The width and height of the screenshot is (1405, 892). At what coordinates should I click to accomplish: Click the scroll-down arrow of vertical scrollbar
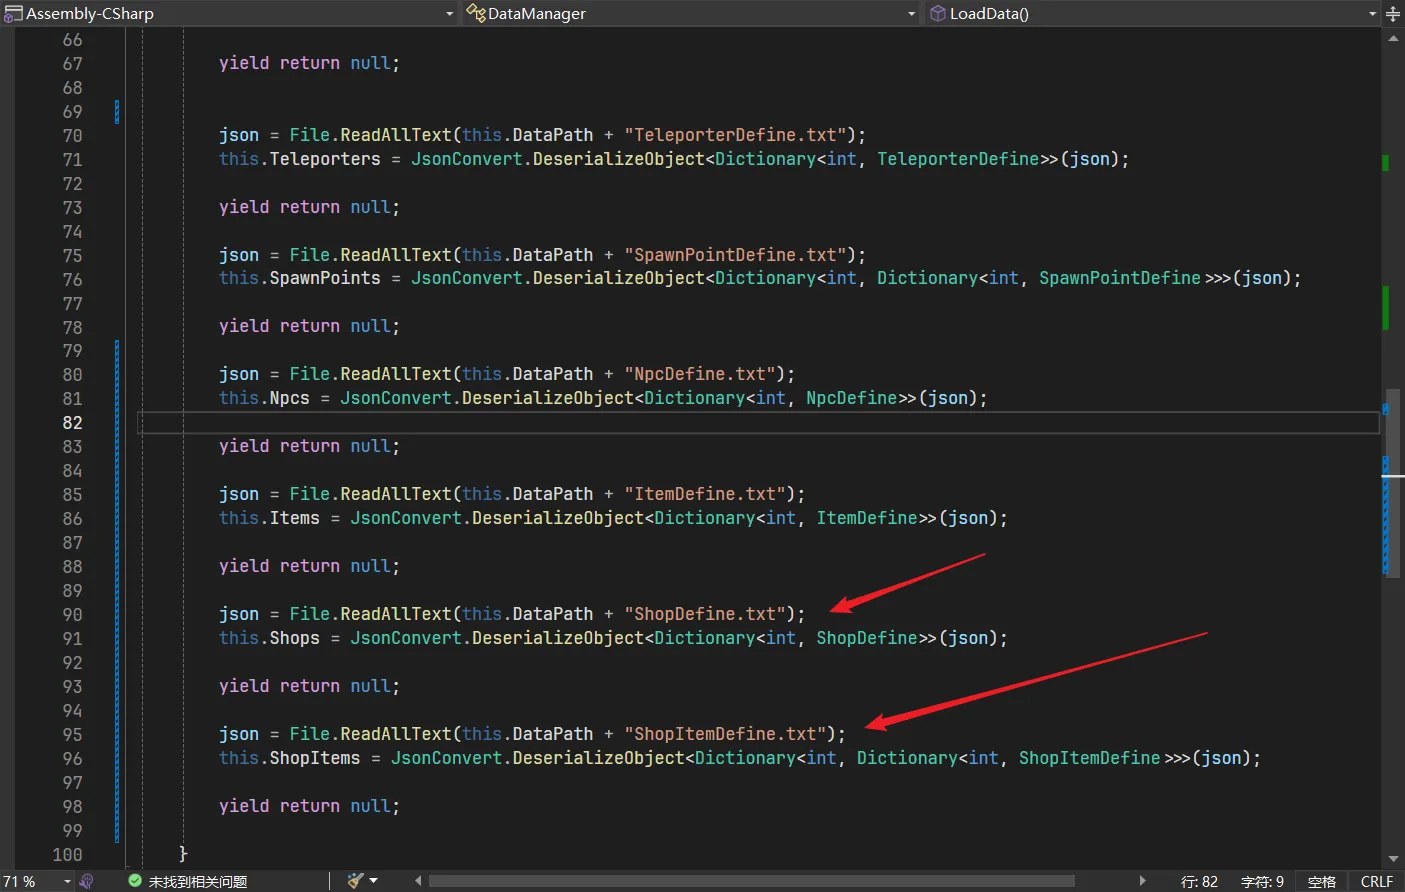tap(1393, 859)
